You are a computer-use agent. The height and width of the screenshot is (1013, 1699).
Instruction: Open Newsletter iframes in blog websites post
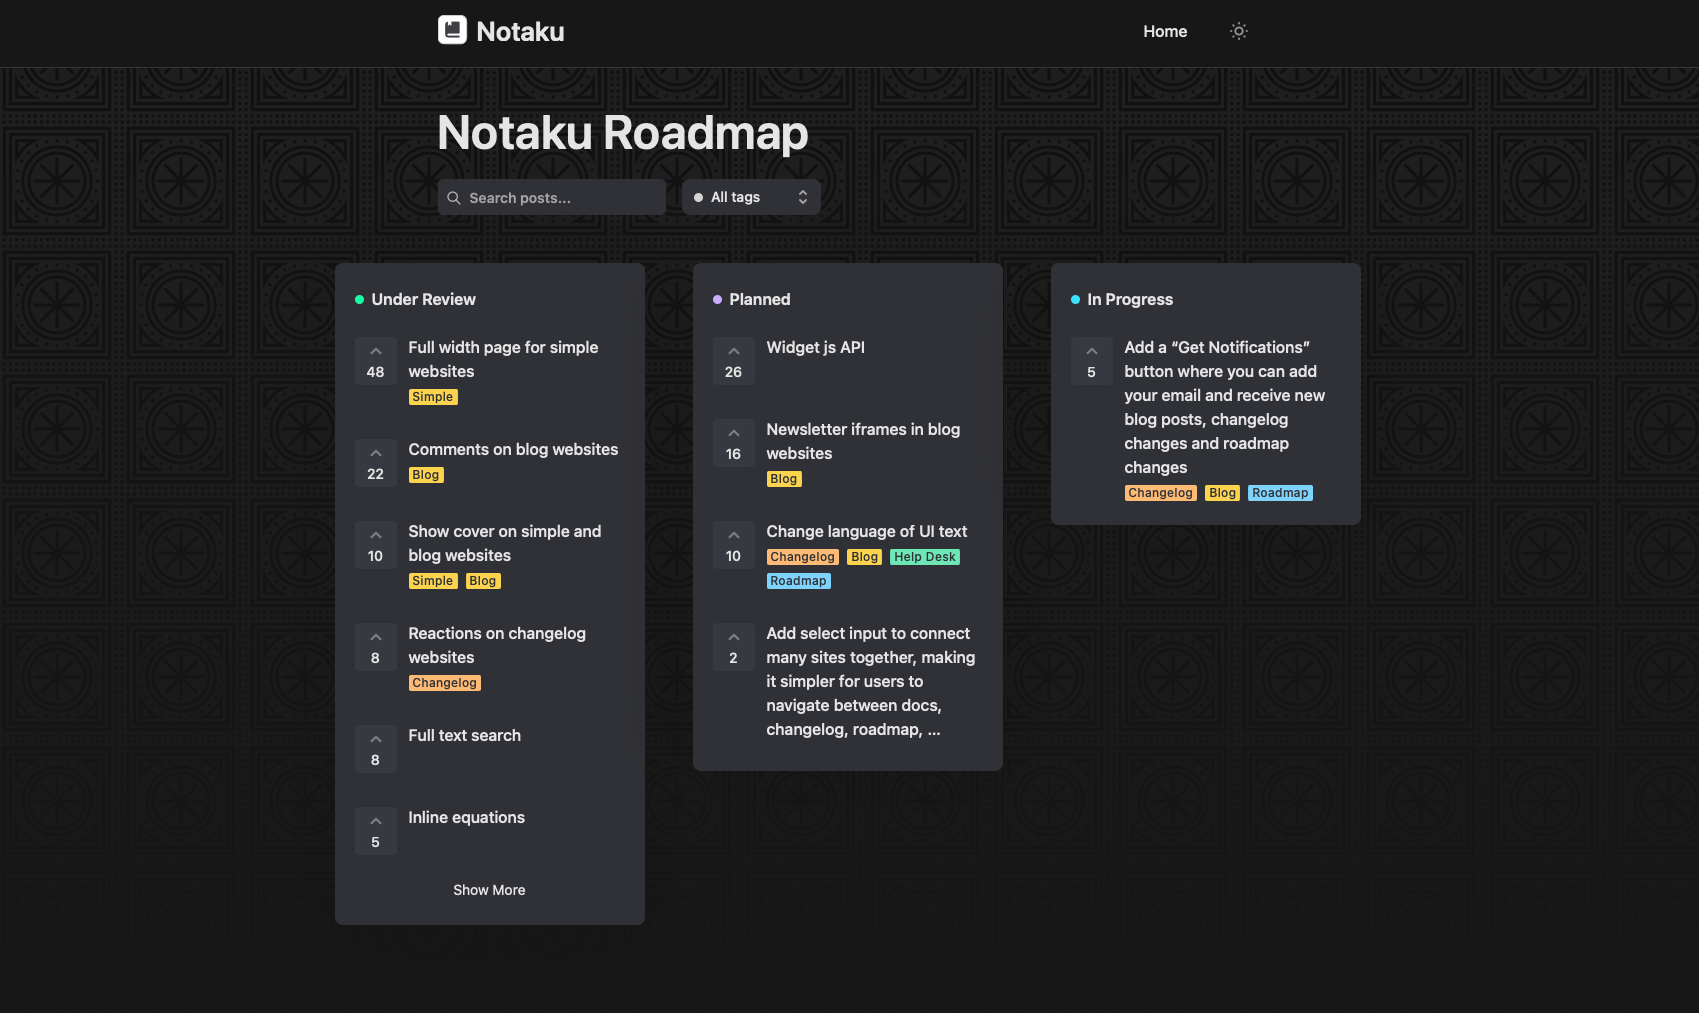coord(863,441)
